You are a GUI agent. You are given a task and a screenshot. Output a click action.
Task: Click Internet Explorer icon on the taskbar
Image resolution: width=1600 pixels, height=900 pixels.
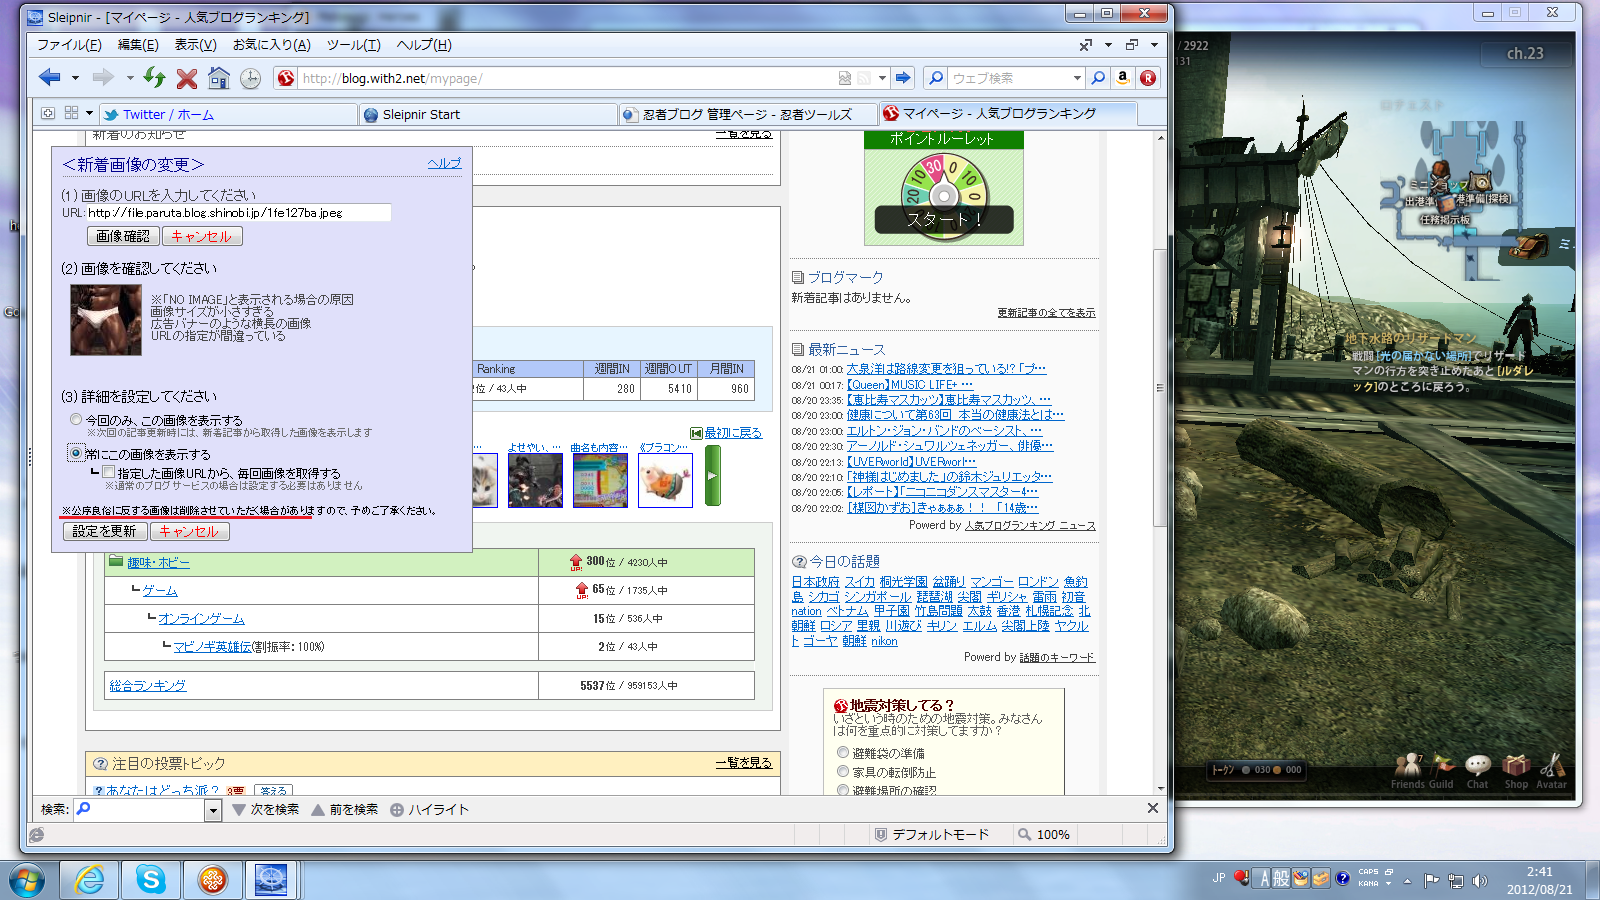point(90,880)
